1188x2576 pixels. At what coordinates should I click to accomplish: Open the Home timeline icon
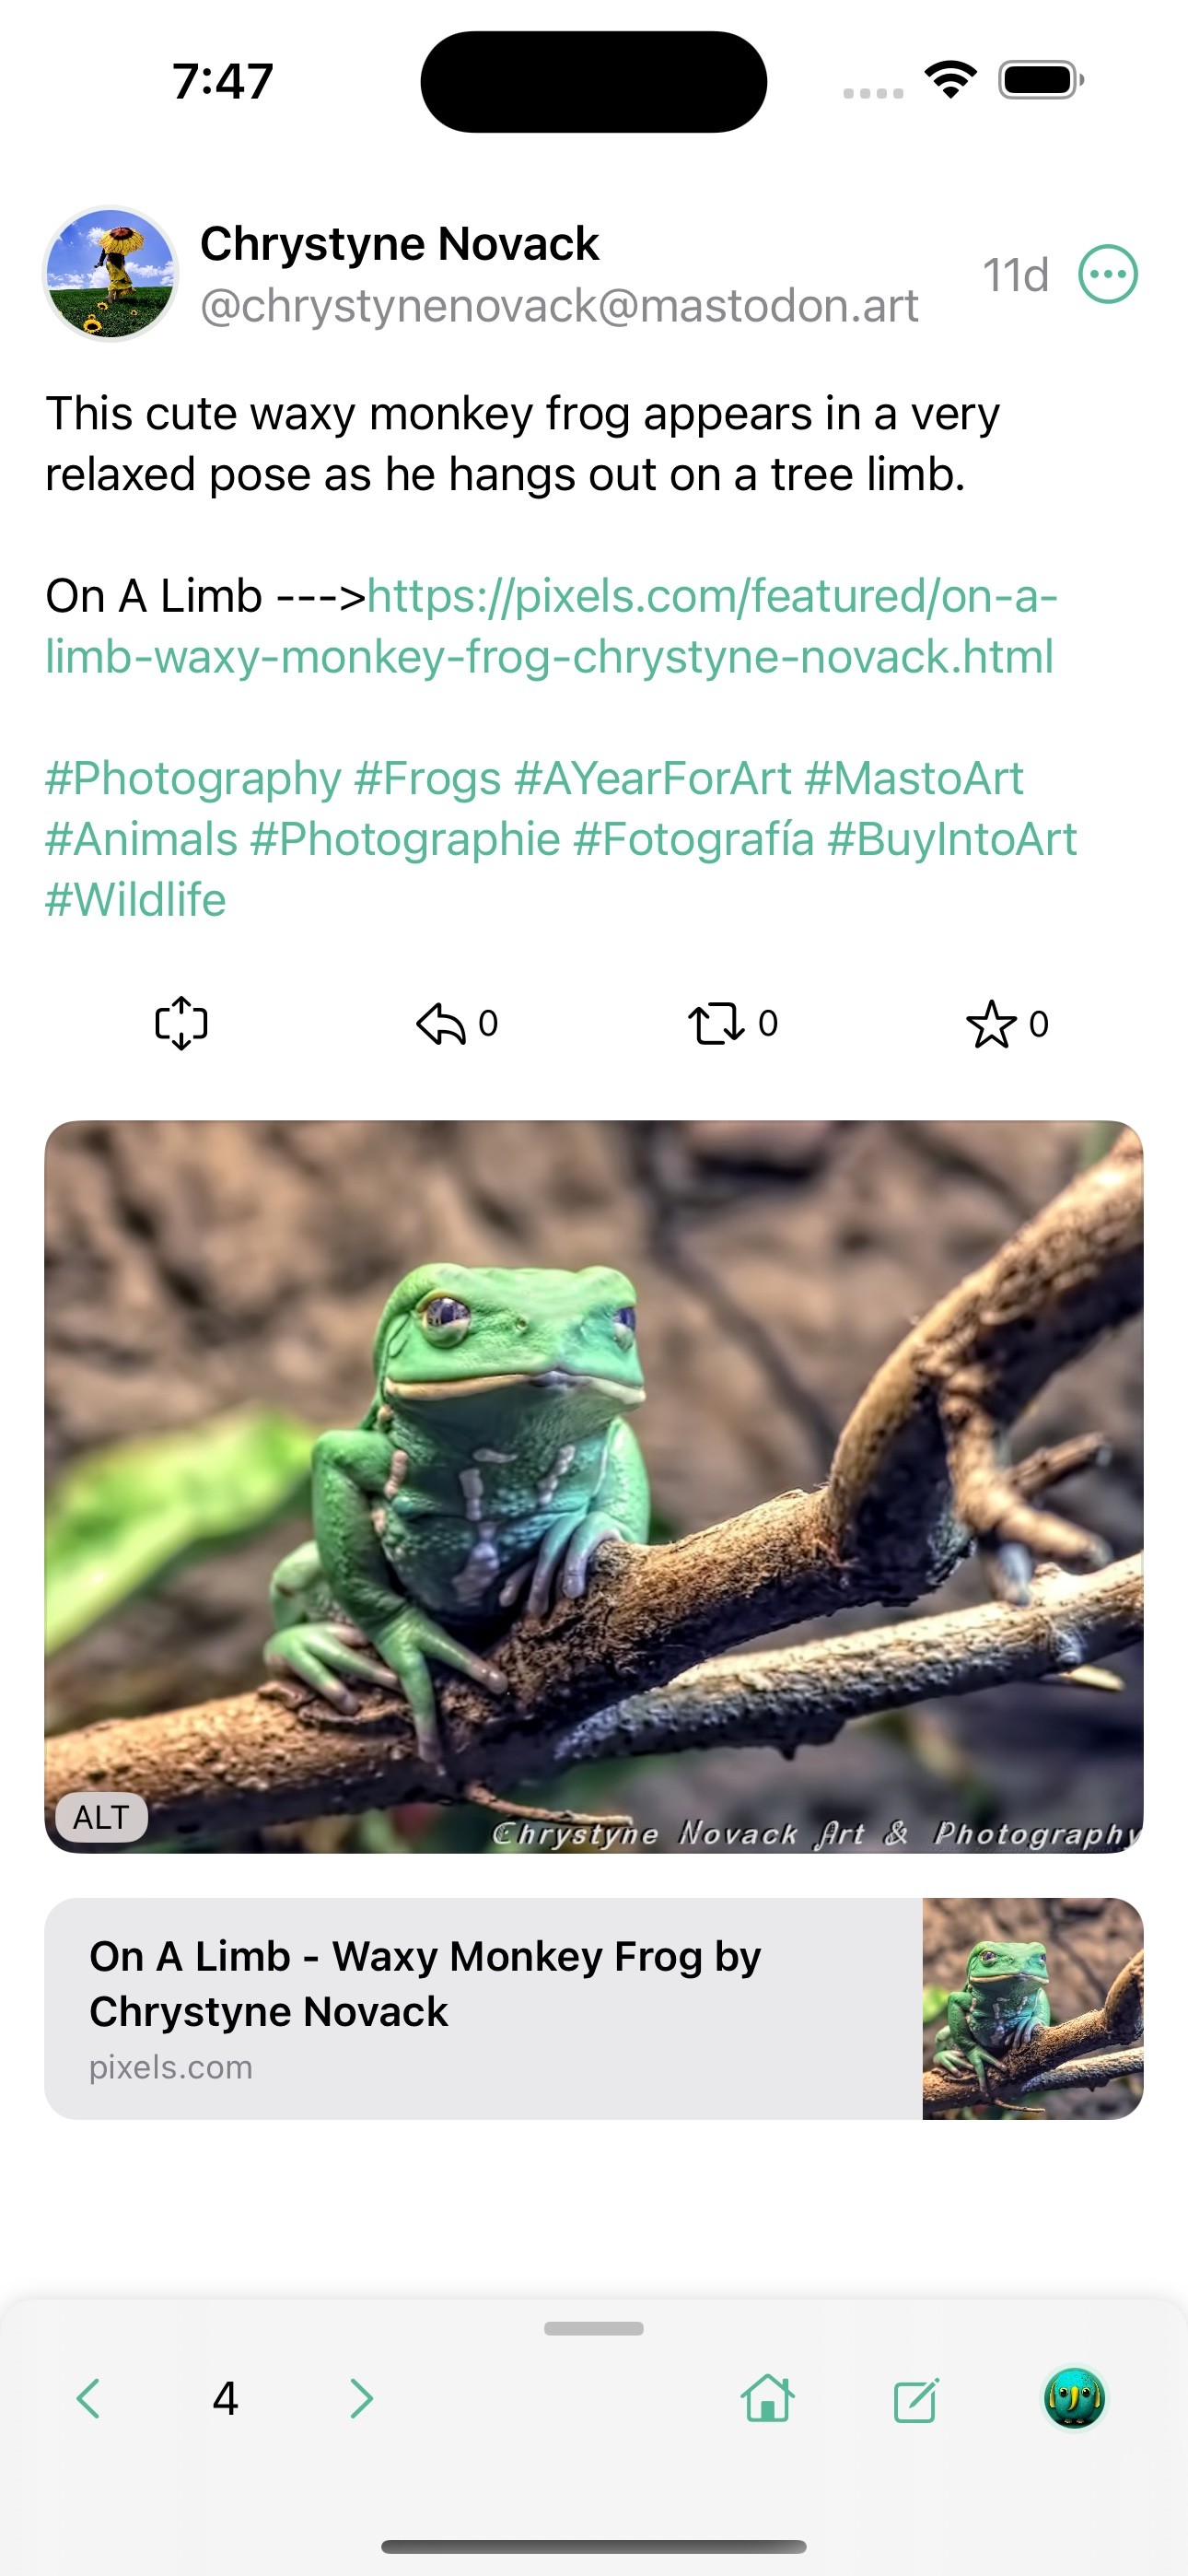[x=767, y=2398]
